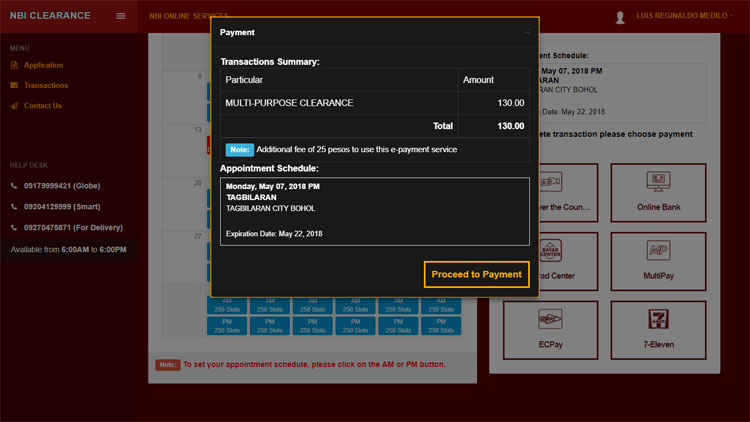
Task: Open the Contact Us menu item
Action: click(x=43, y=106)
